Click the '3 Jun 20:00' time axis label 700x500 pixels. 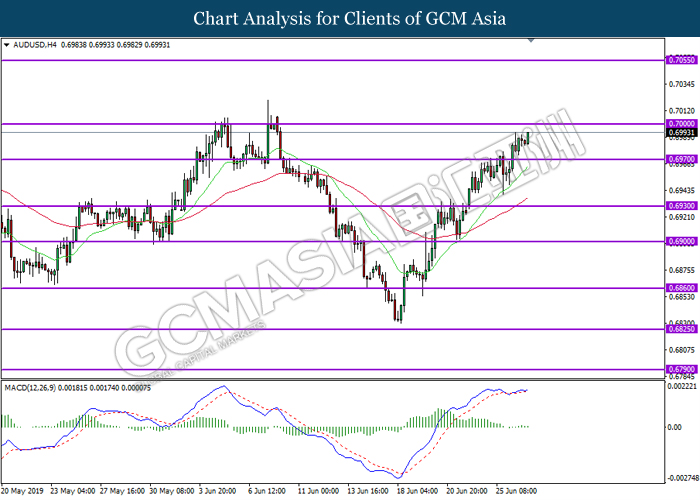click(219, 492)
